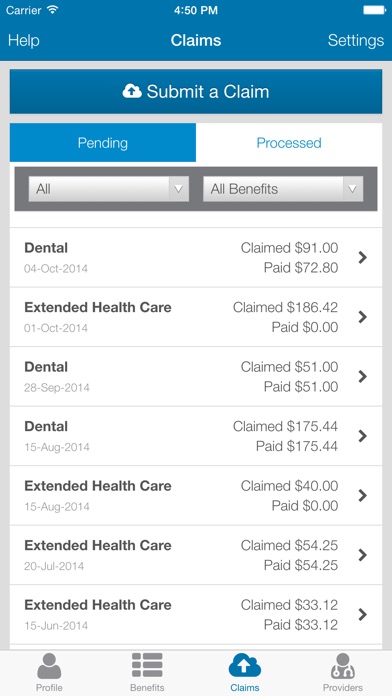Tap the Claims cloud upload icon
The height and width of the screenshot is (696, 392).
[245, 665]
